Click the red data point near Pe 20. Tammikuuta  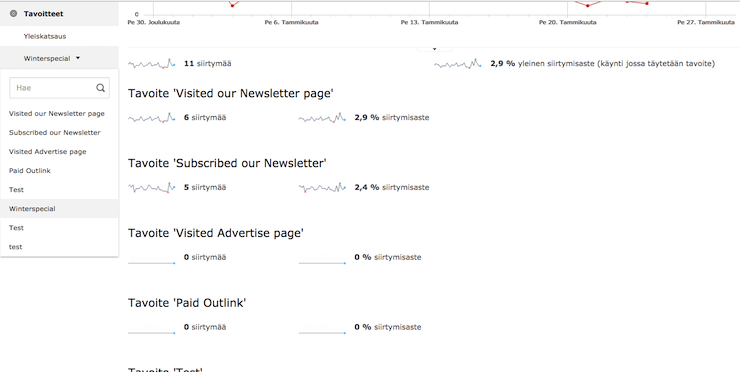[x=588, y=6]
